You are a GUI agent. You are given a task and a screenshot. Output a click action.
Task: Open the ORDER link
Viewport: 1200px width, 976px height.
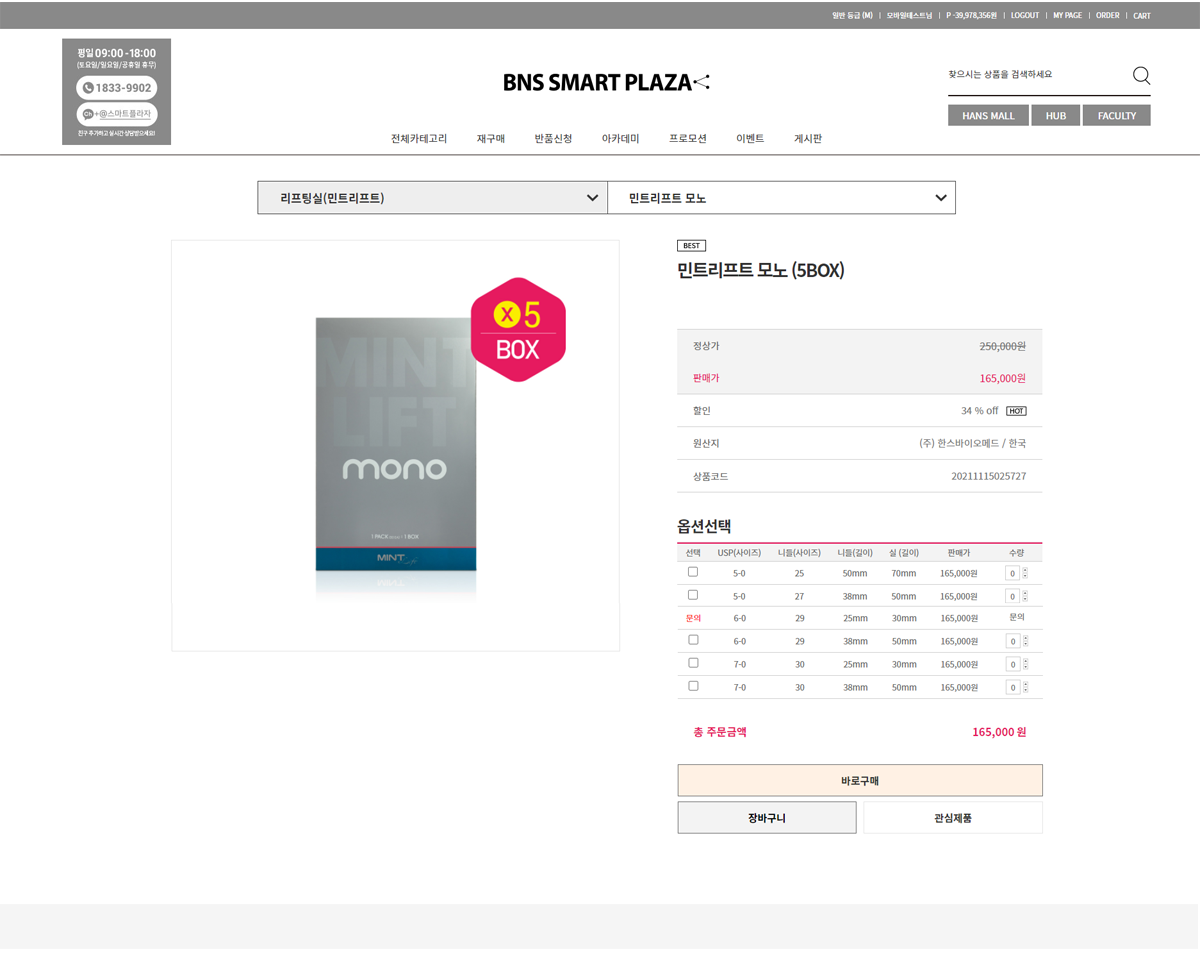pos(1108,16)
